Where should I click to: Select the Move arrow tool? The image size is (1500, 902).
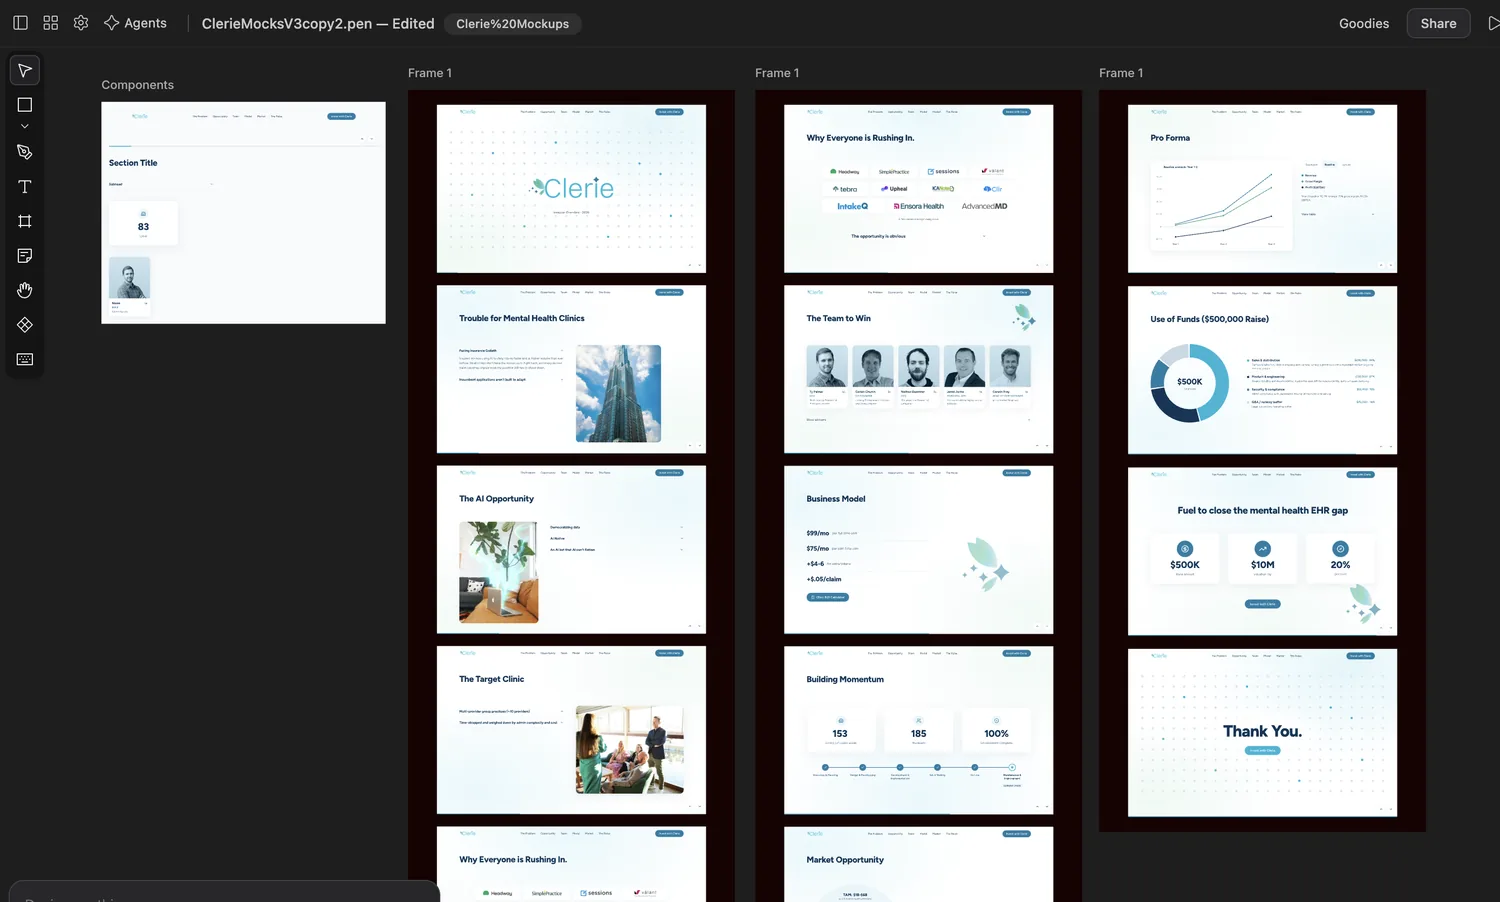tap(25, 70)
